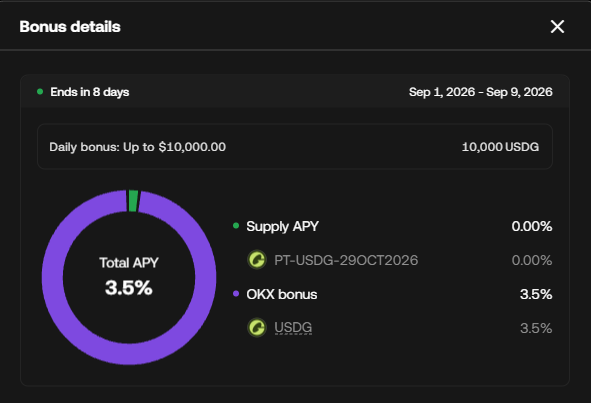Screen dimensions: 591x403
Task: Click the date range Sep 1, 2026 - Sep 9, 2026
Action: click(481, 92)
